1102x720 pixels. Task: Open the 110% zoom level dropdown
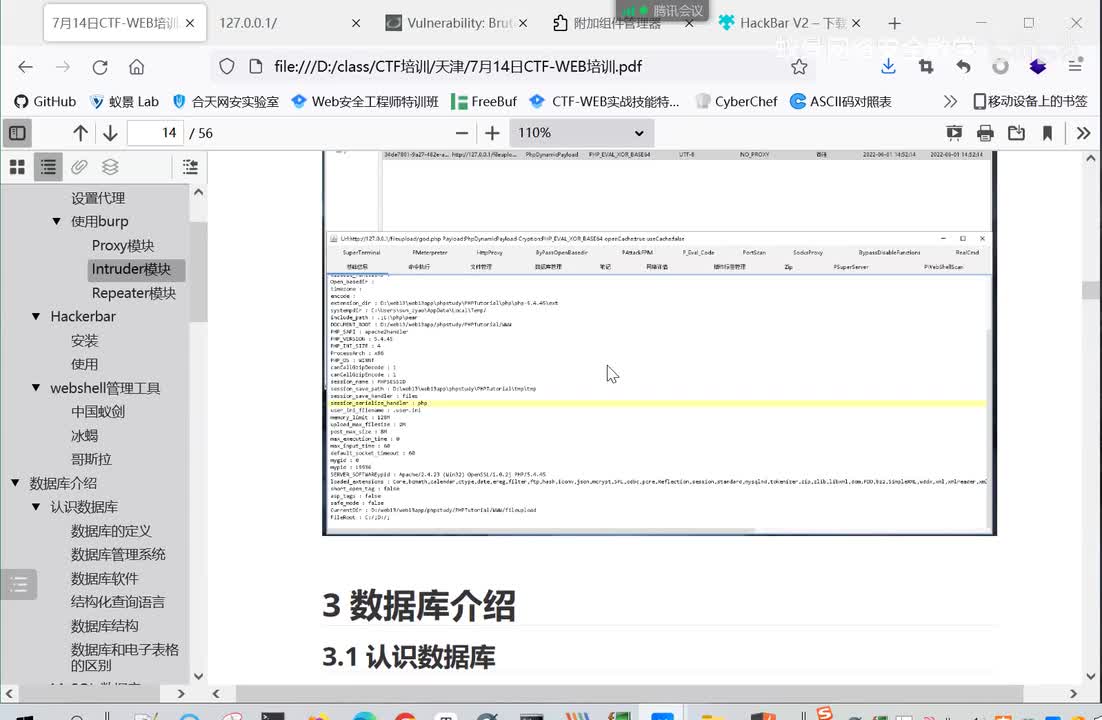581,133
